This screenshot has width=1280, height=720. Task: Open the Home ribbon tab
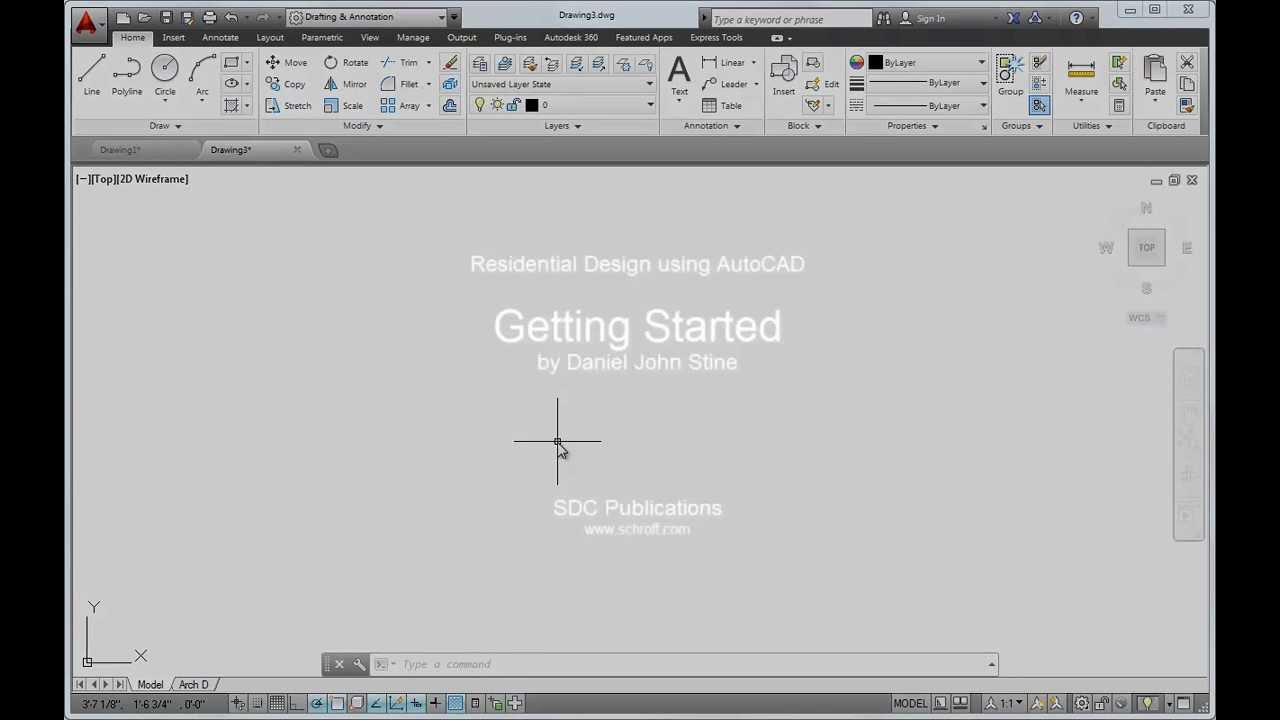pos(133,37)
